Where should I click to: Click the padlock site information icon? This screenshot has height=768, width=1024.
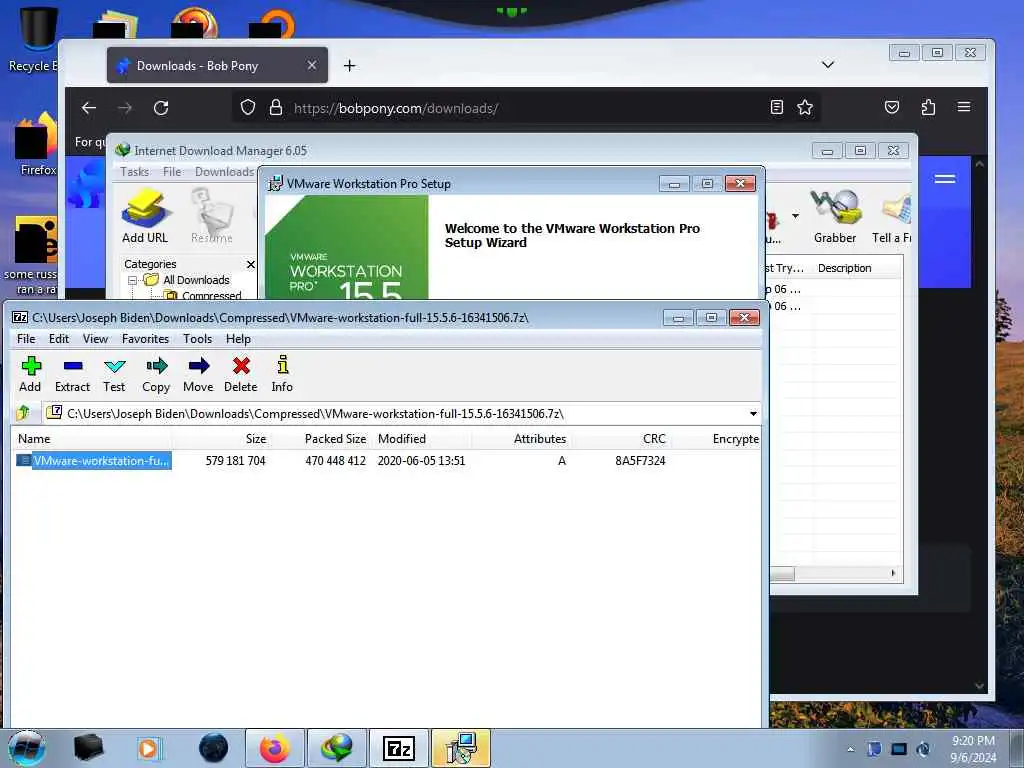pyautogui.click(x=276, y=107)
